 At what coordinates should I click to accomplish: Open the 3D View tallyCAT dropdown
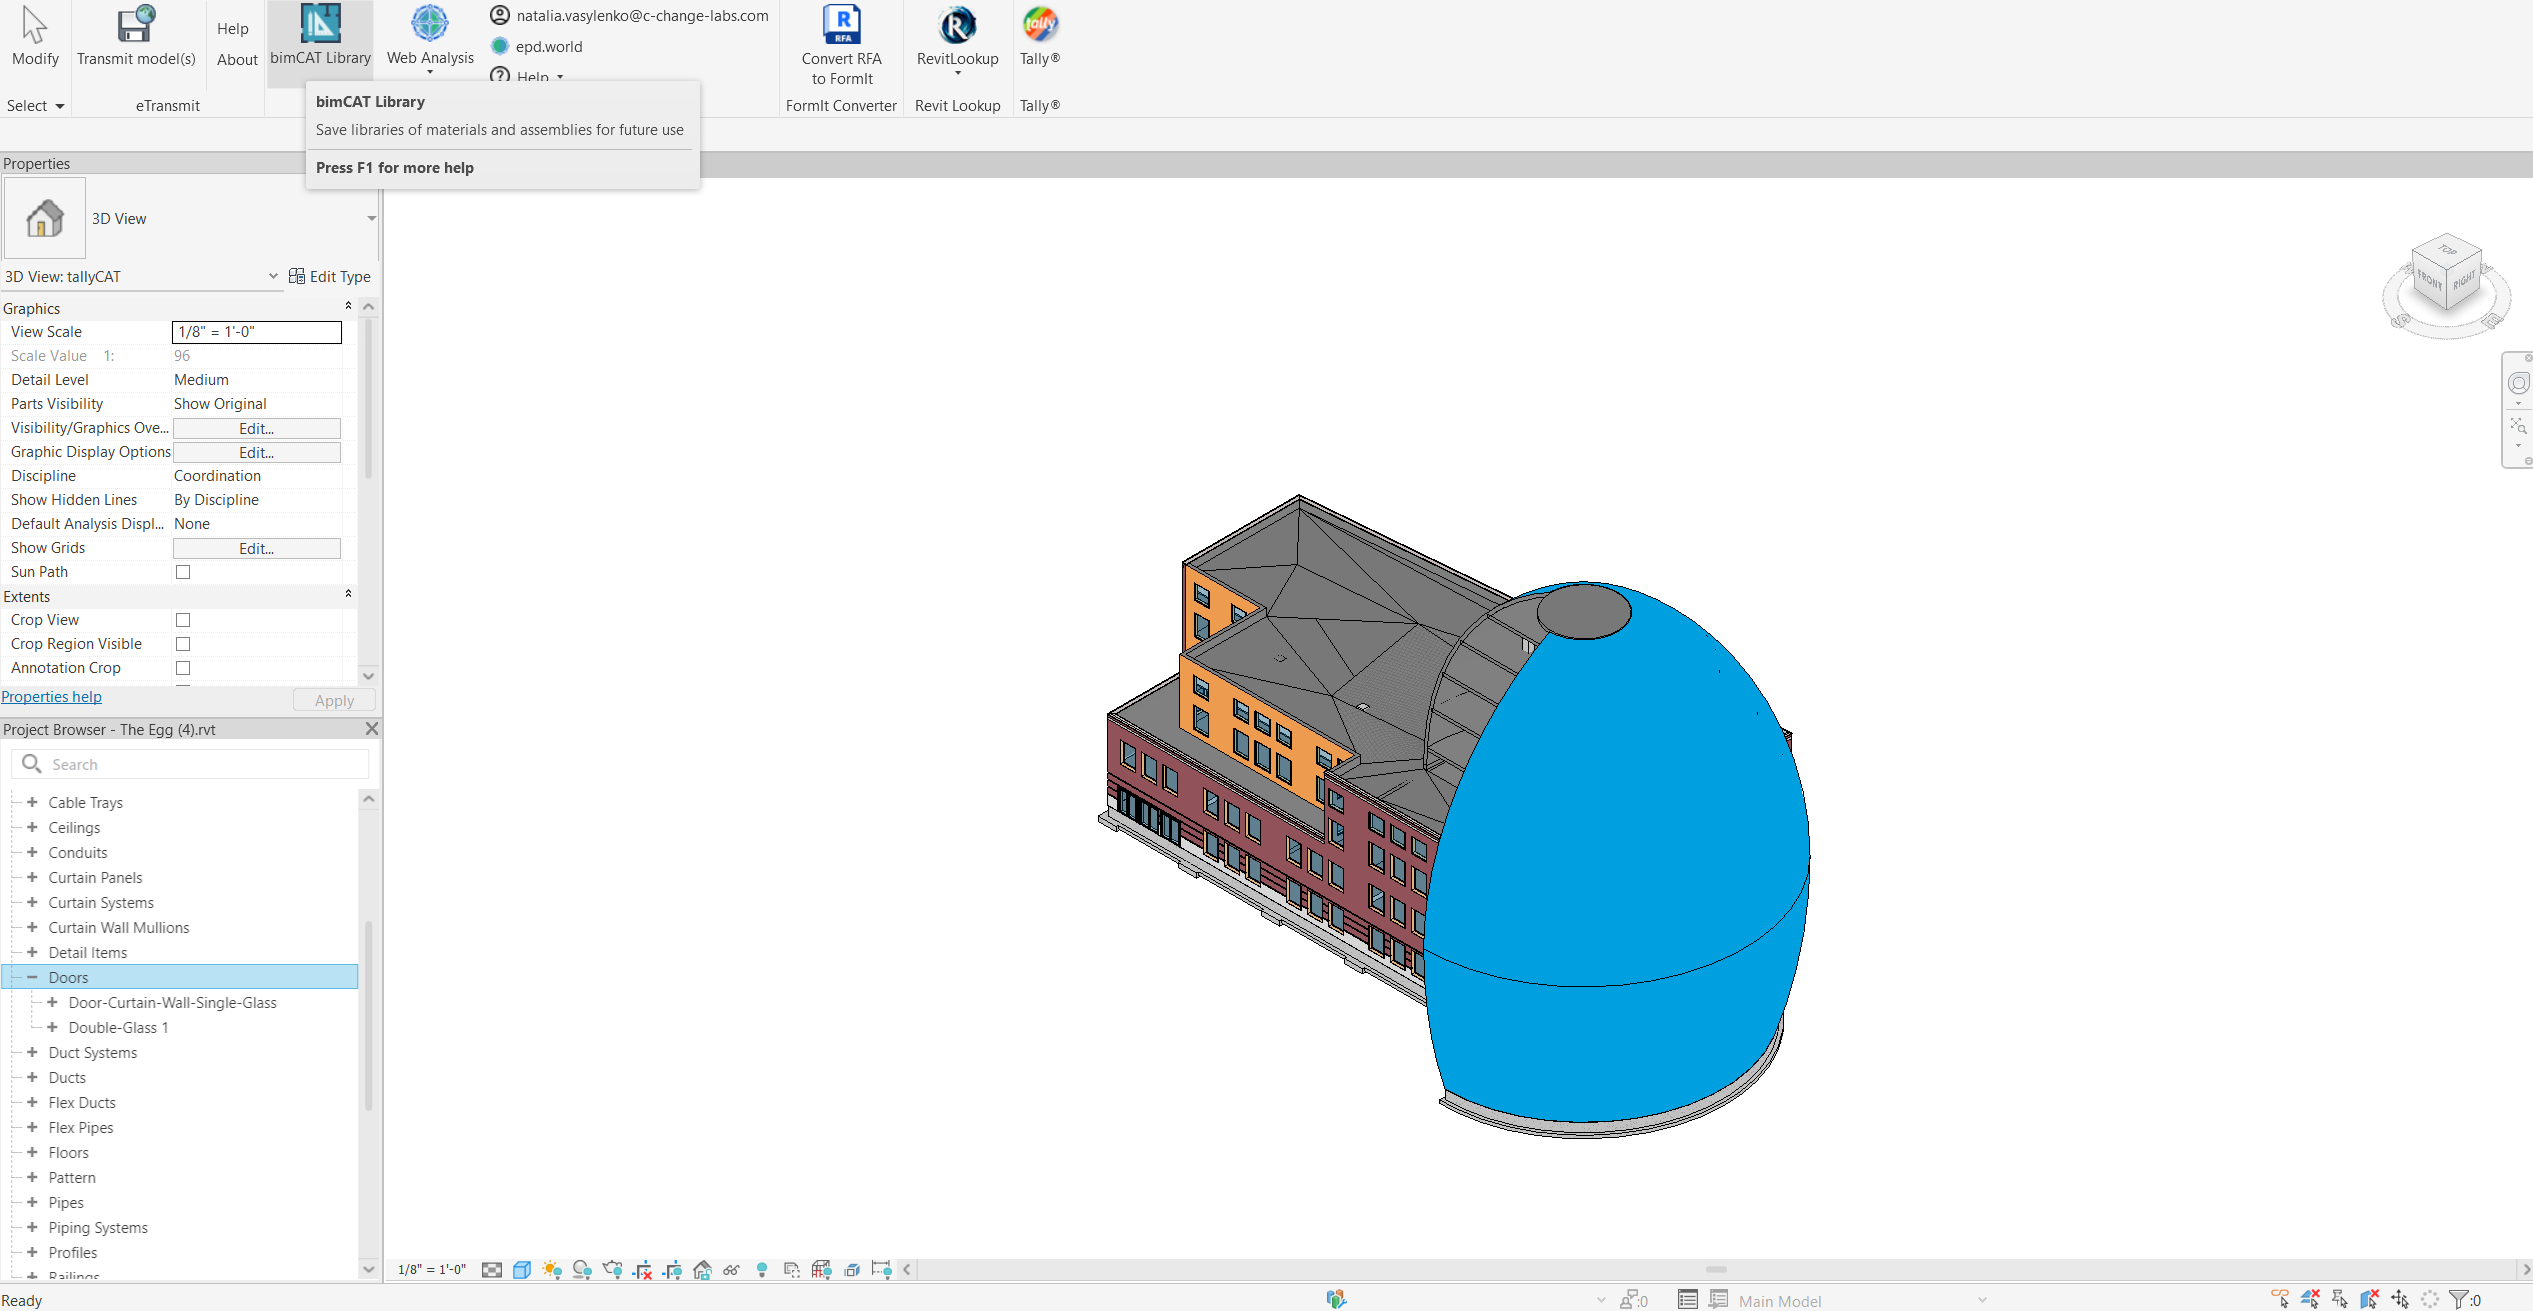273,276
